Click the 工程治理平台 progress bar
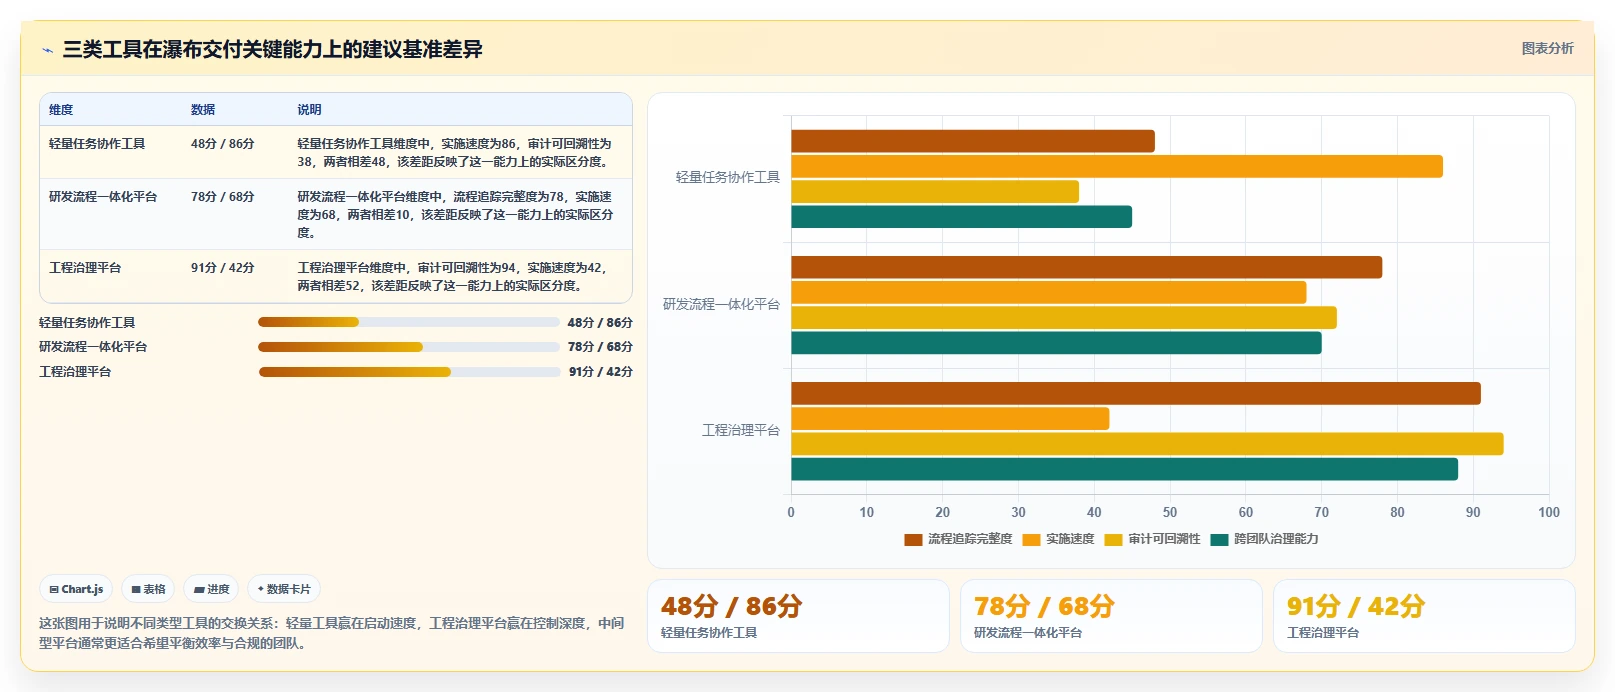The height and width of the screenshot is (692, 1615). [x=410, y=372]
